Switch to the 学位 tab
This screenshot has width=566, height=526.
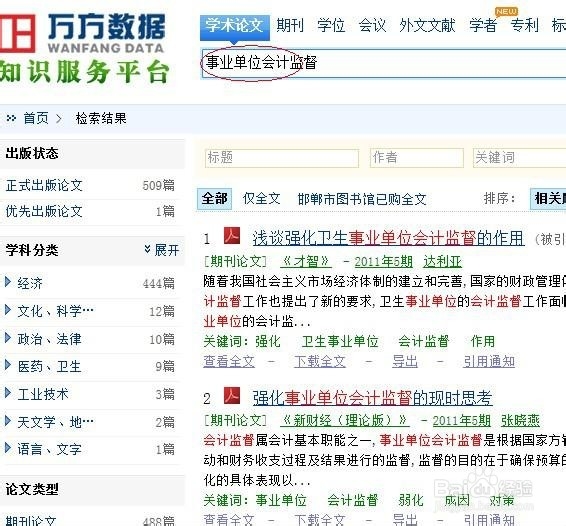tap(331, 25)
